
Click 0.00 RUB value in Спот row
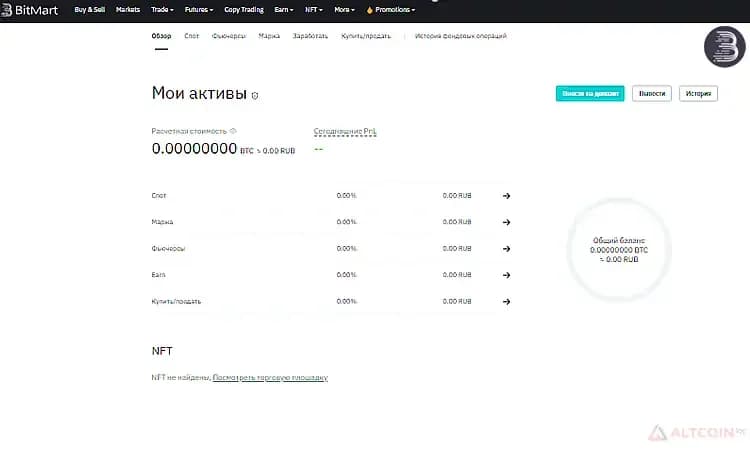click(x=457, y=196)
